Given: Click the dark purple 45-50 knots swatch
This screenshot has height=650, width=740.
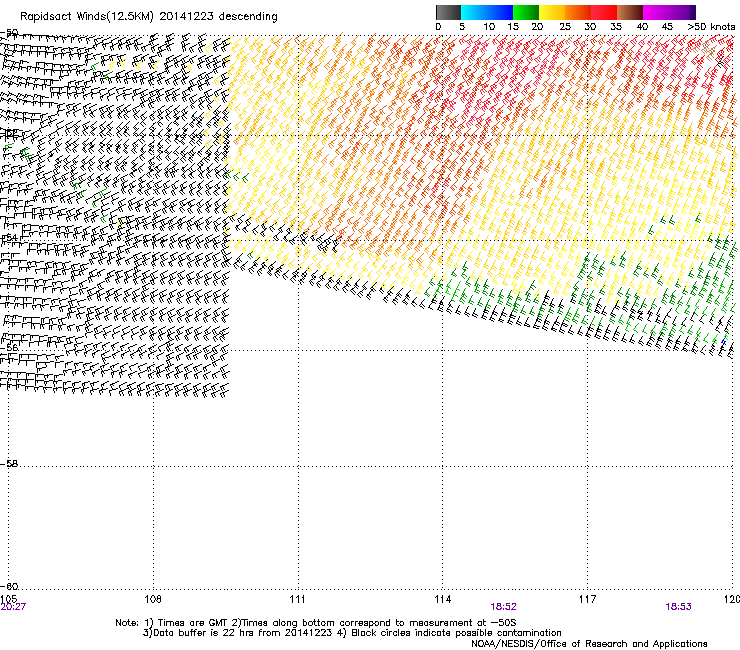Looking at the screenshot, I should click(x=682, y=12).
